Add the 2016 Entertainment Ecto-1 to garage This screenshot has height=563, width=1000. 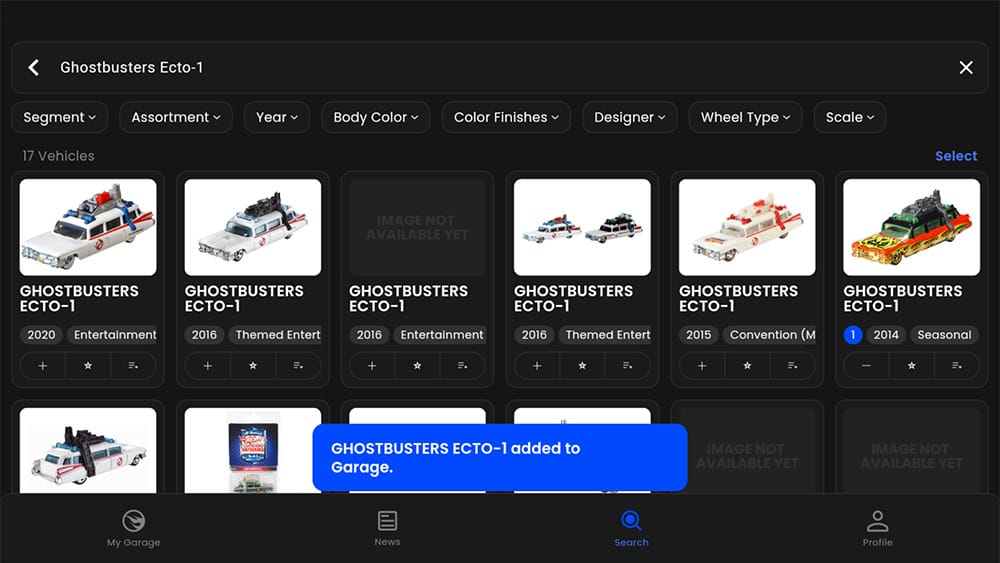coord(372,366)
